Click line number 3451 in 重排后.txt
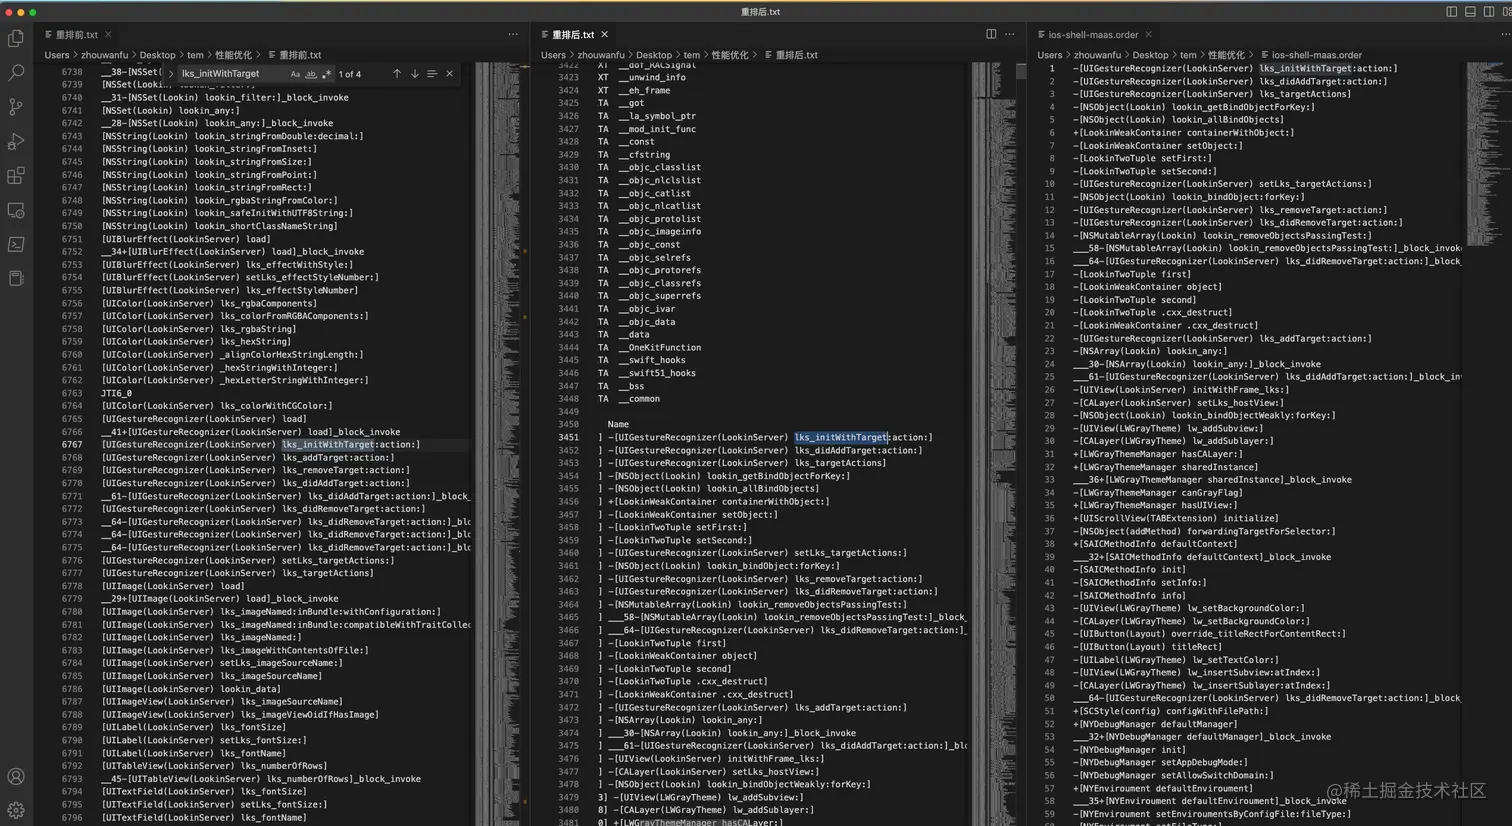 tap(568, 437)
